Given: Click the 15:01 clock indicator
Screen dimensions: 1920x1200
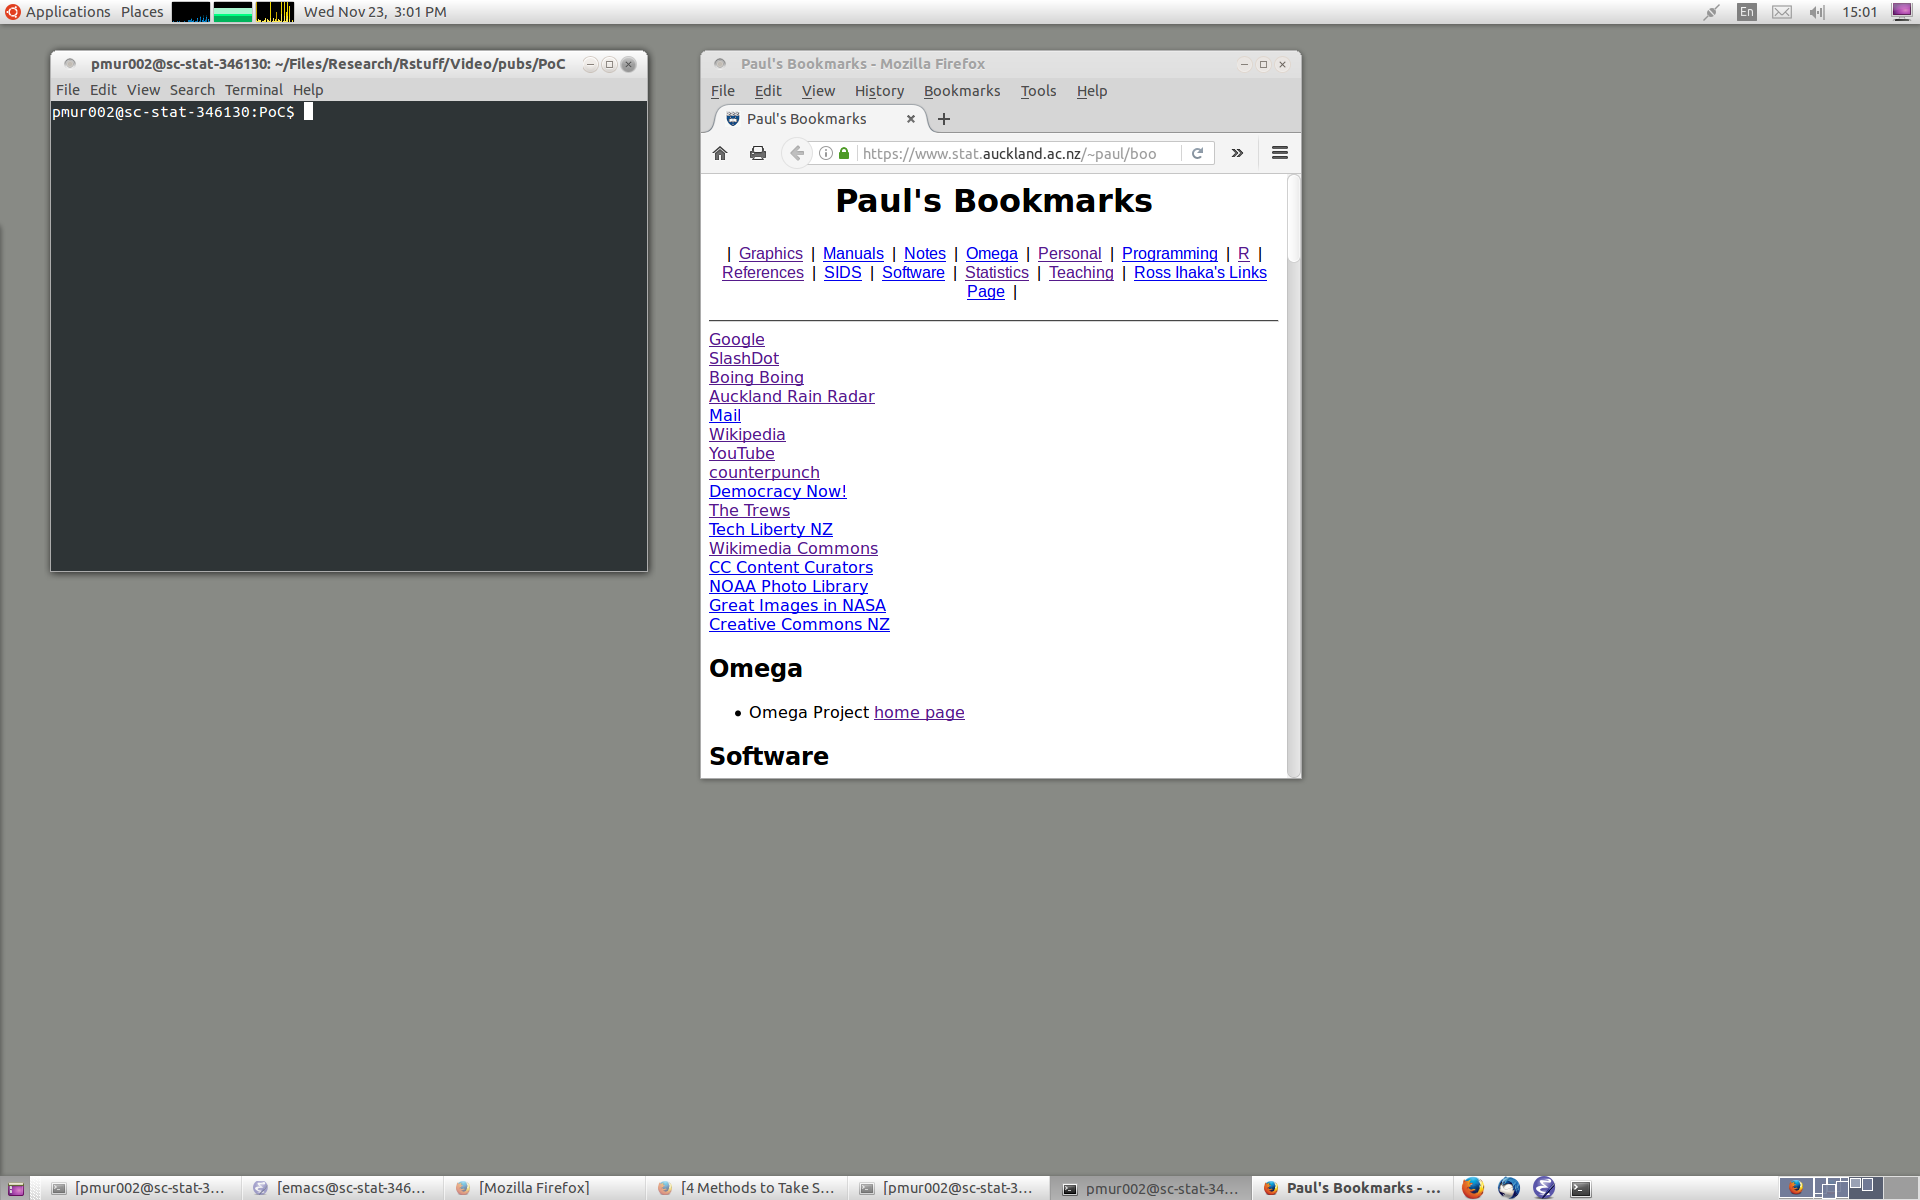Looking at the screenshot, I should click(x=1860, y=12).
